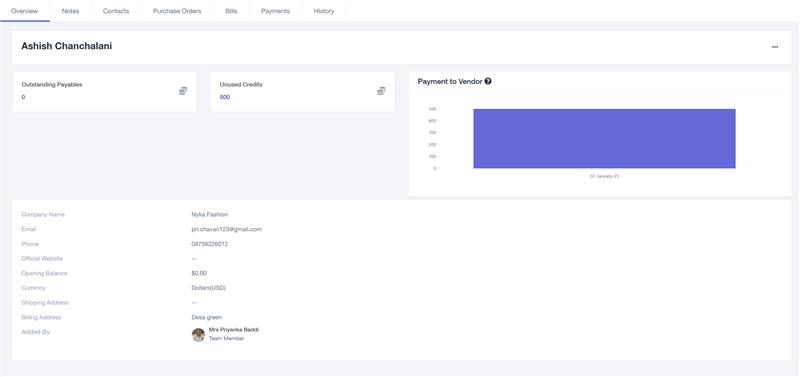The width and height of the screenshot is (800, 377).
Task: Open the three-dot more options menu
Action: (774, 47)
